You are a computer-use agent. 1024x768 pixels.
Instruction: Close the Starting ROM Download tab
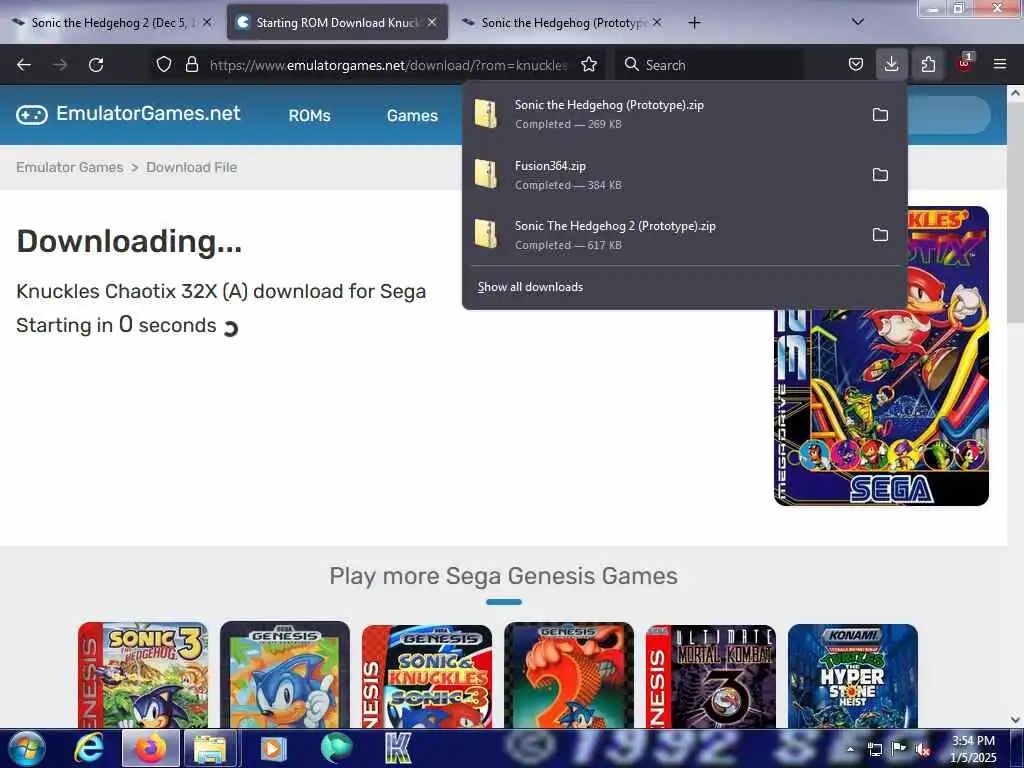click(x=432, y=22)
